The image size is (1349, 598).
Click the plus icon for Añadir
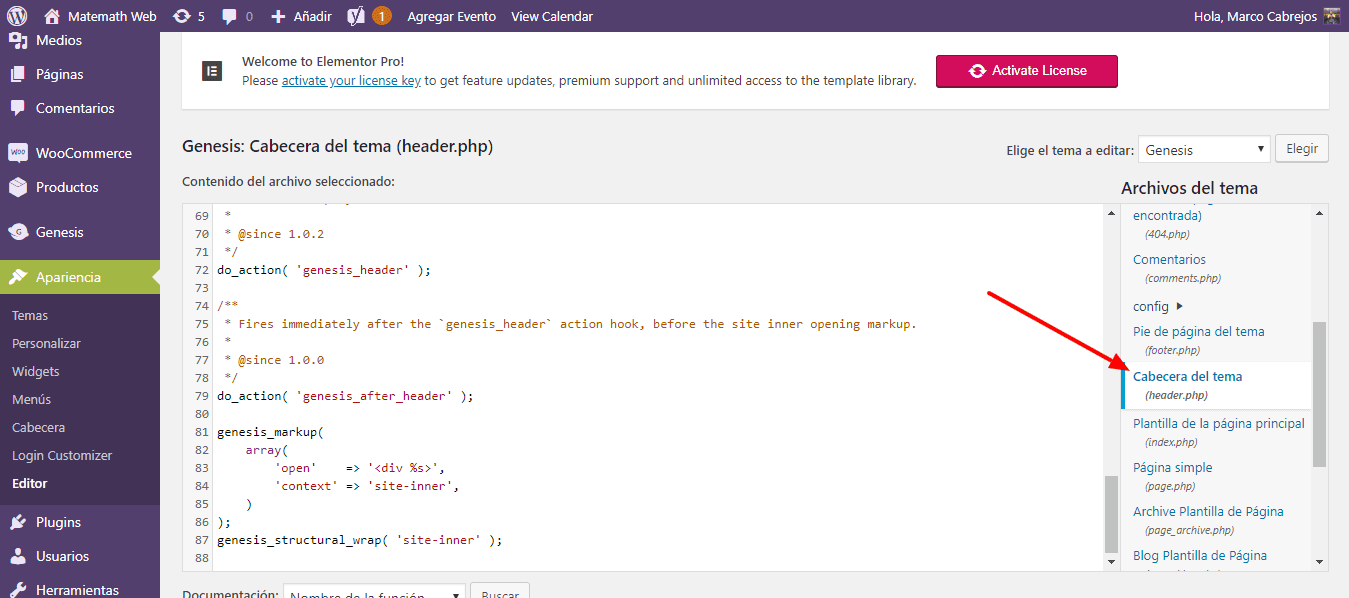(278, 16)
